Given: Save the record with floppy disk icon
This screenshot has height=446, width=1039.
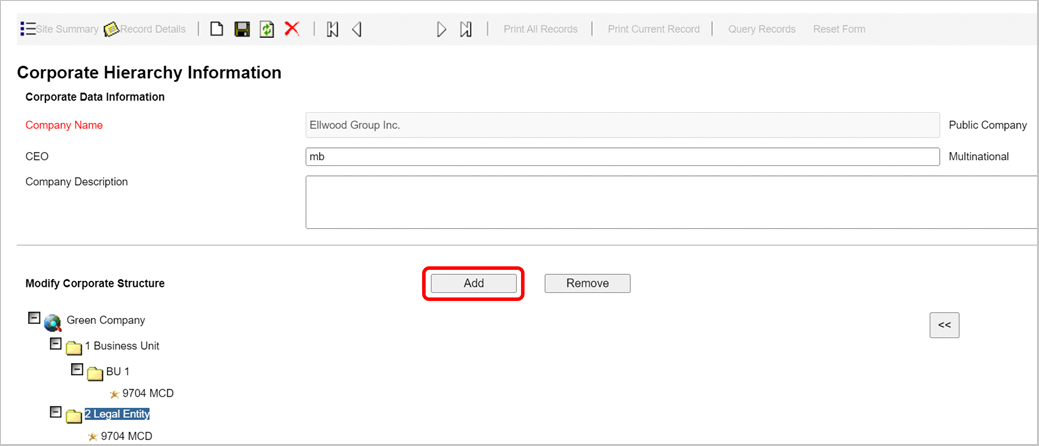Looking at the screenshot, I should click(x=242, y=29).
